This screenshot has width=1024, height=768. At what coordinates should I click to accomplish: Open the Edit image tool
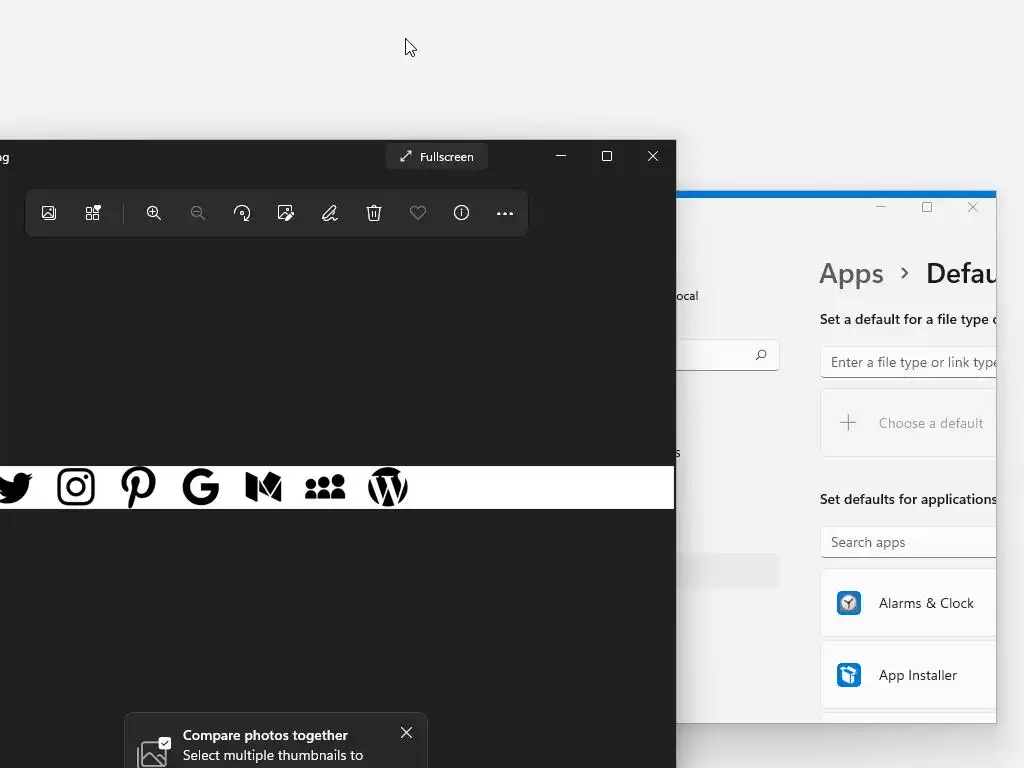coord(285,213)
